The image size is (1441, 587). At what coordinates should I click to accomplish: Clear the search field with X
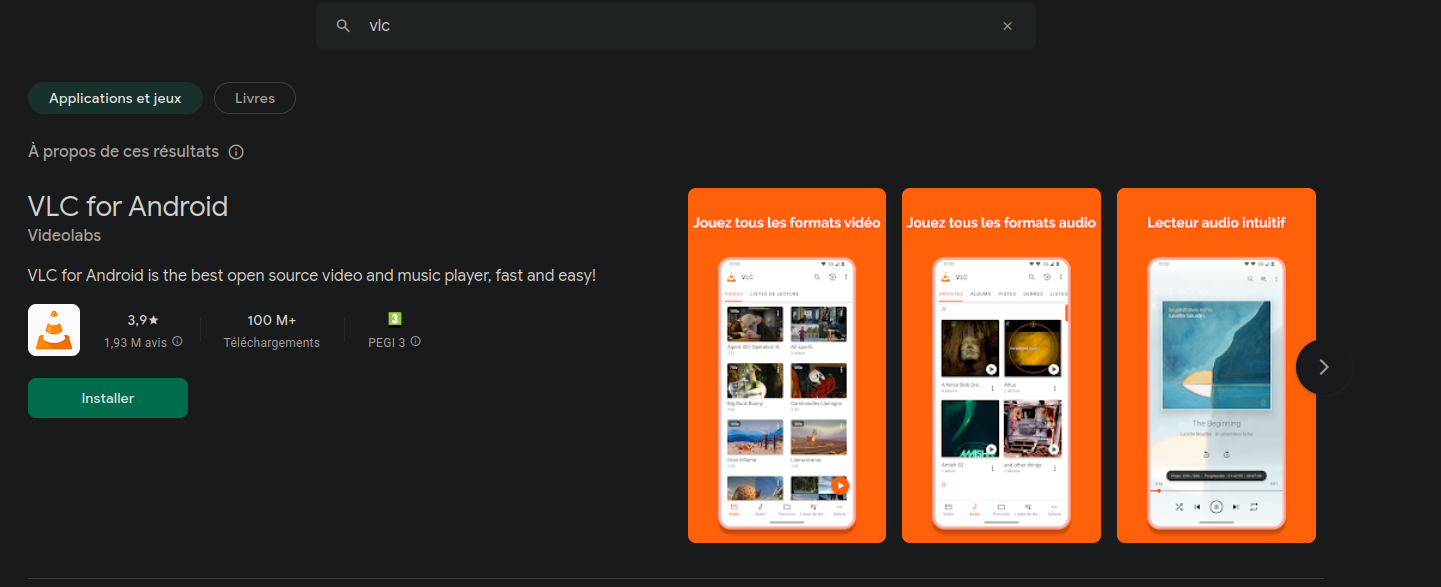[1007, 26]
